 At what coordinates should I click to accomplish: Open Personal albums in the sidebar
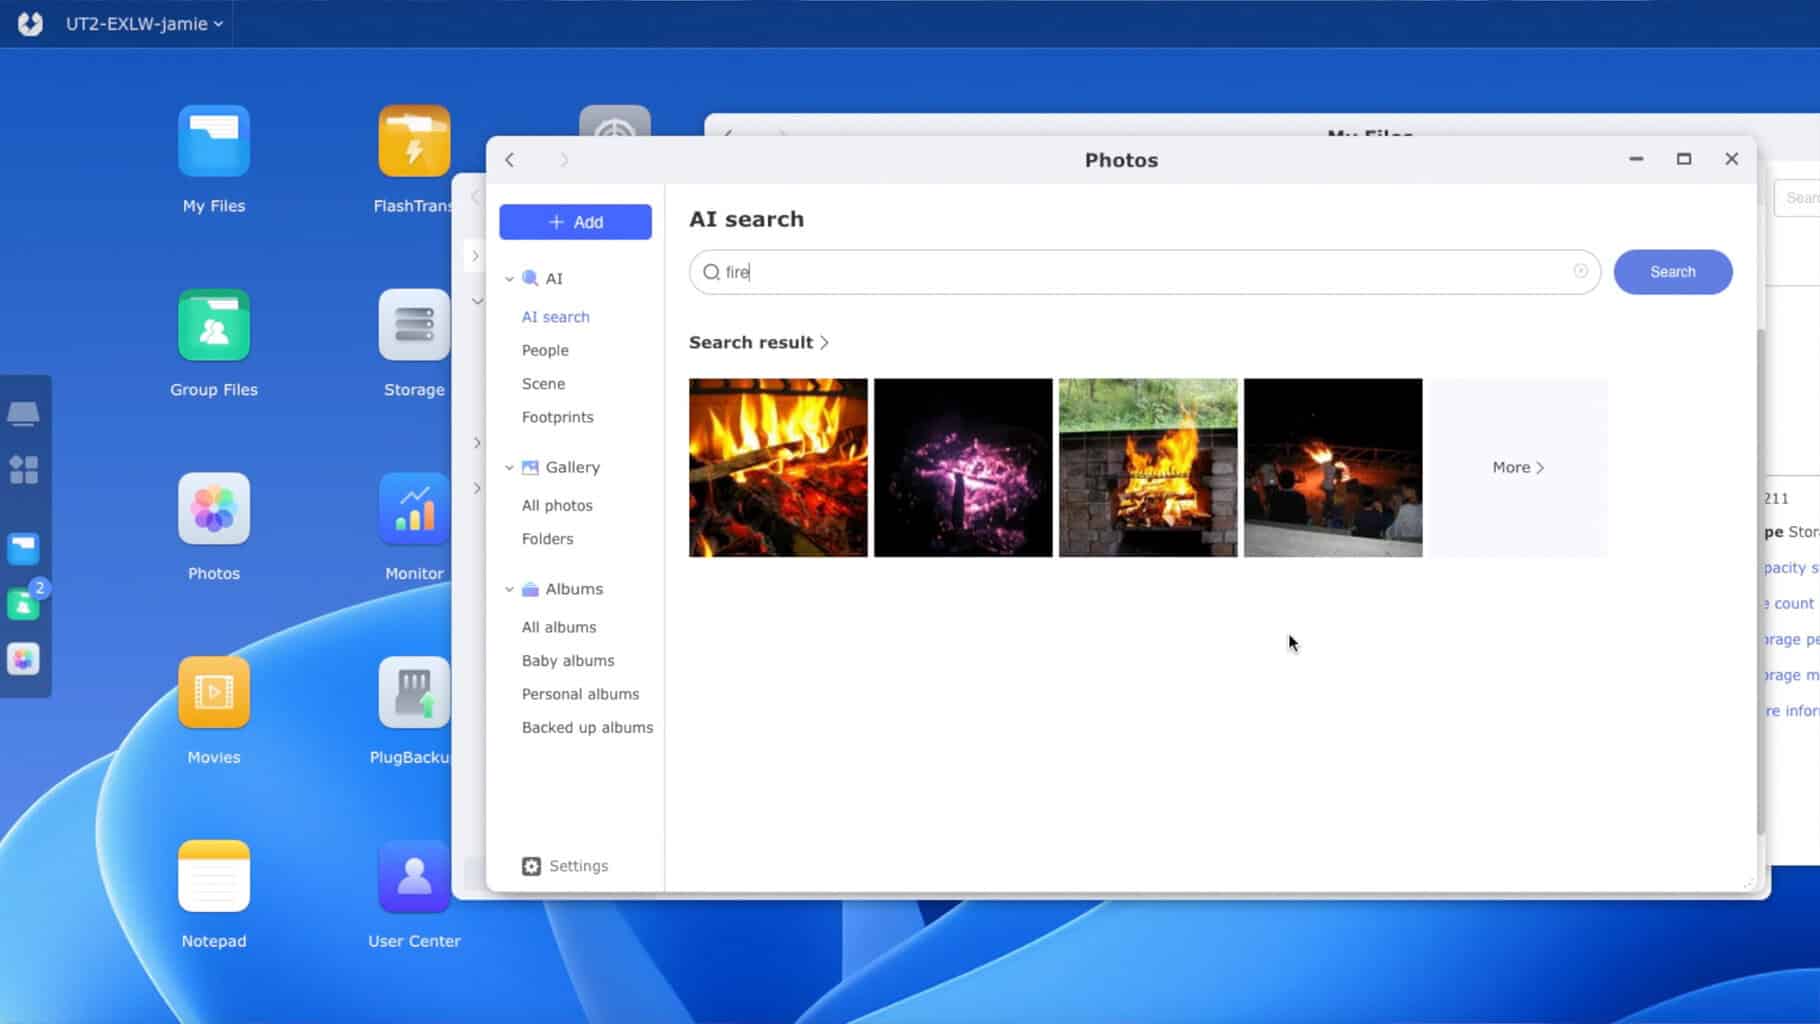[580, 694]
